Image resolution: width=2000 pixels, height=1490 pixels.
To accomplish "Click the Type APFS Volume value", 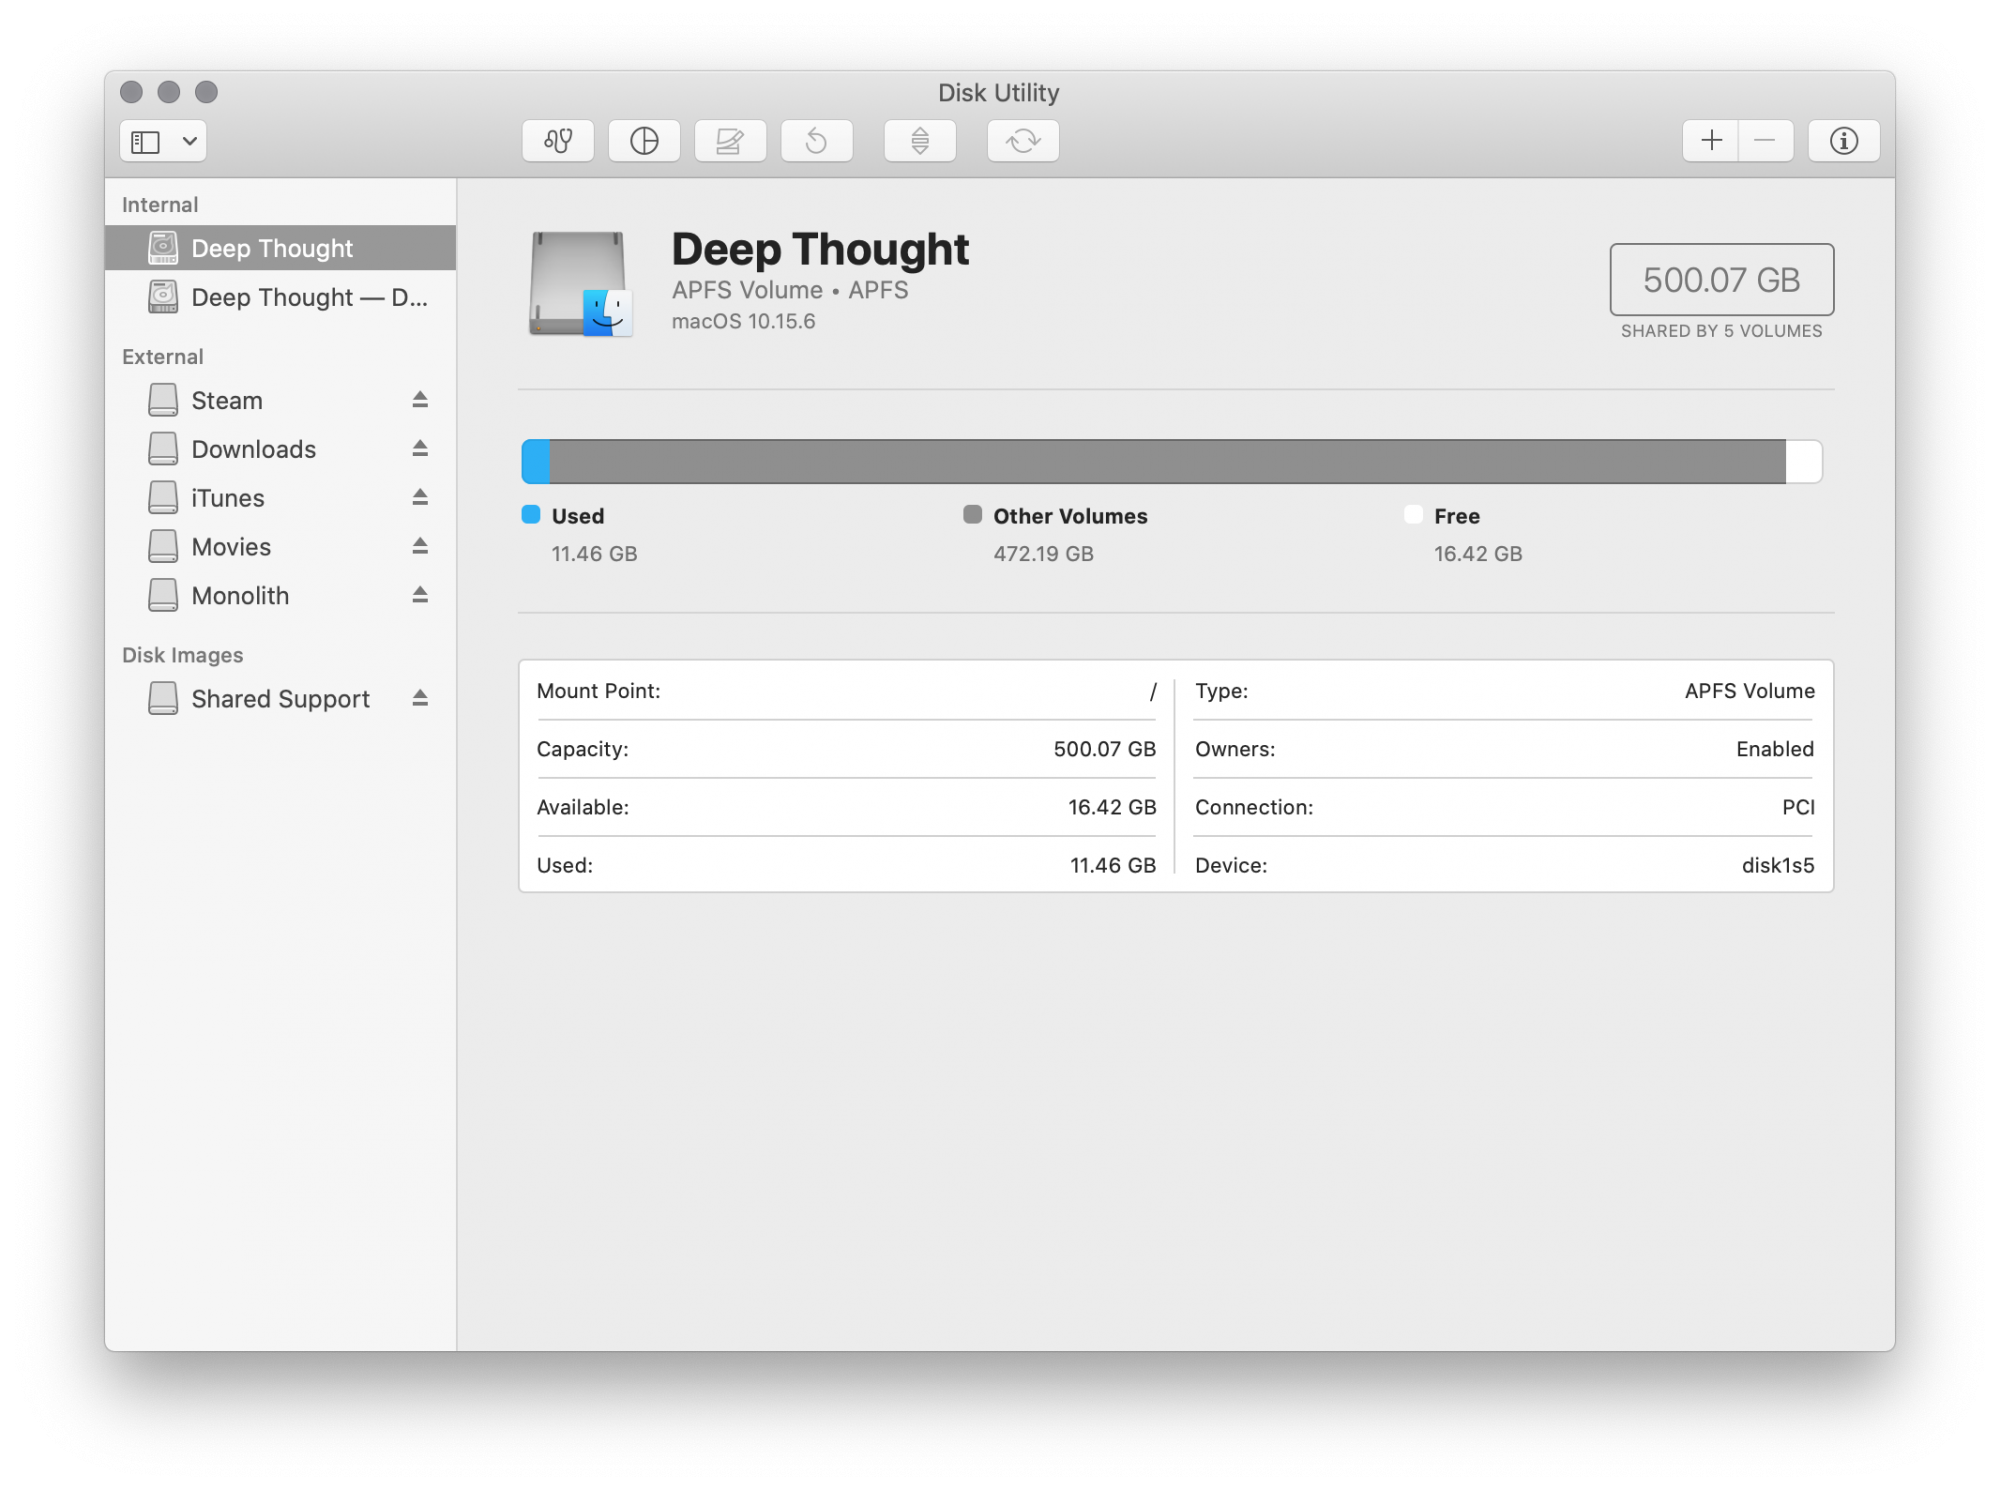I will pyautogui.click(x=1749, y=691).
